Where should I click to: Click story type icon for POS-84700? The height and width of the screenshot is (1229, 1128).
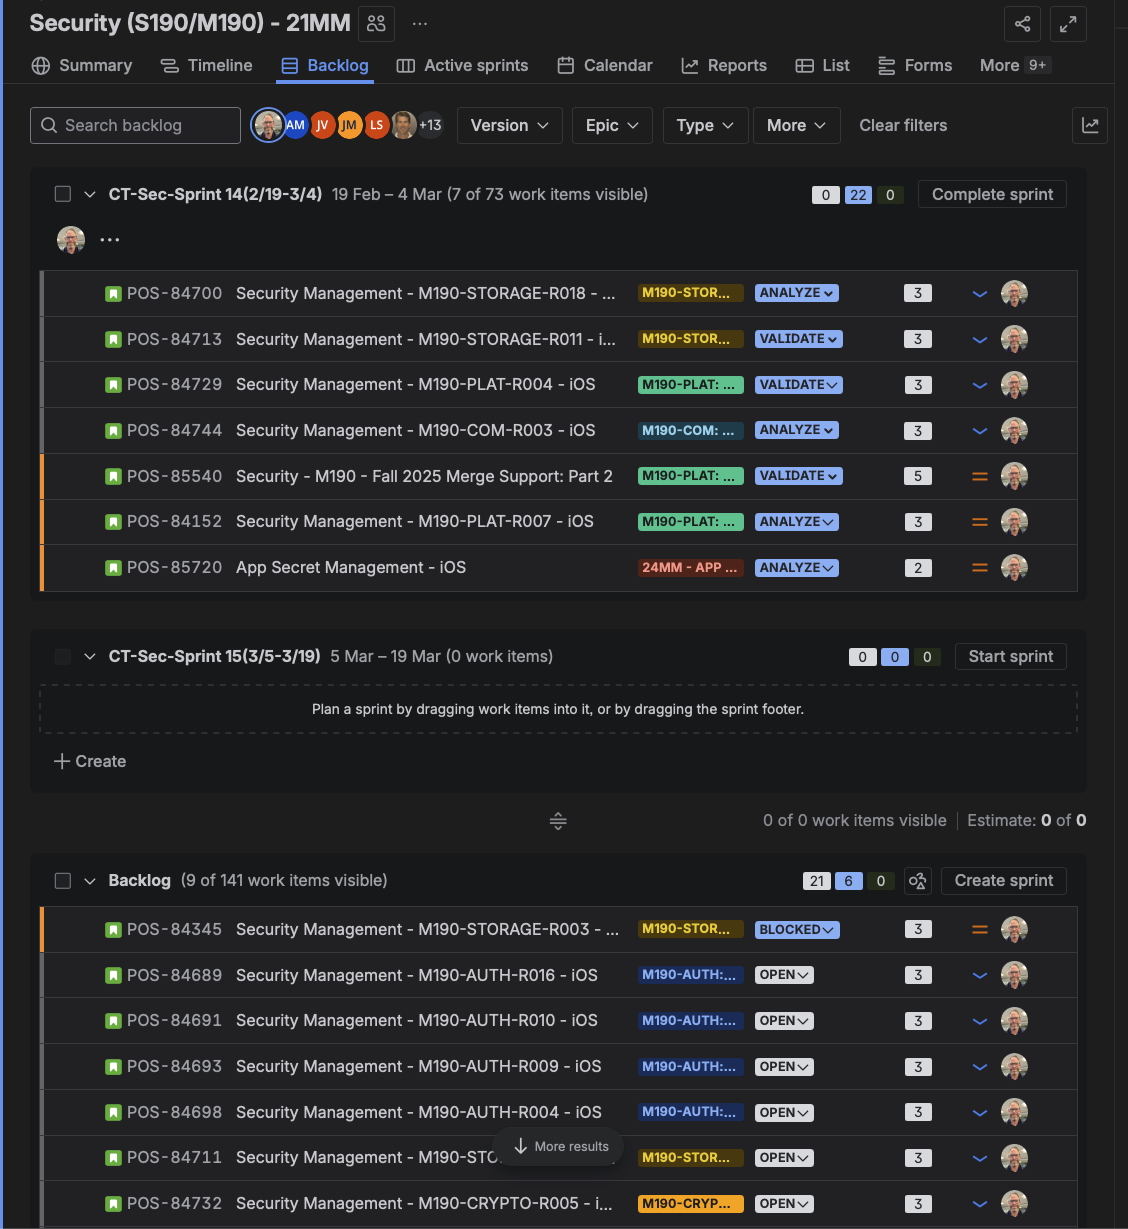coord(114,294)
